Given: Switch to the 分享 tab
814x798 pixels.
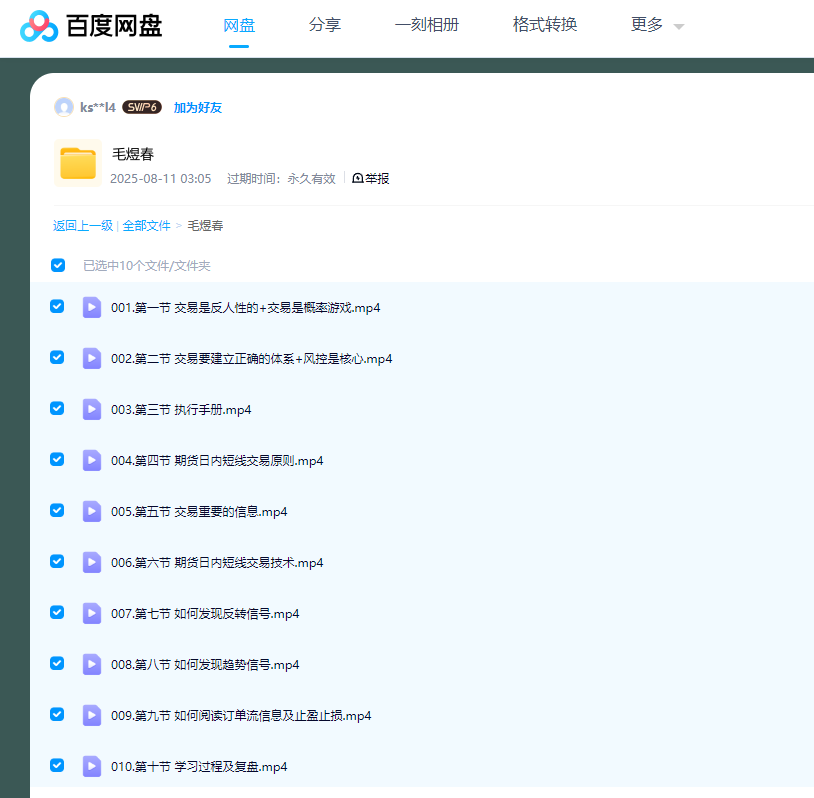Looking at the screenshot, I should tap(325, 25).
